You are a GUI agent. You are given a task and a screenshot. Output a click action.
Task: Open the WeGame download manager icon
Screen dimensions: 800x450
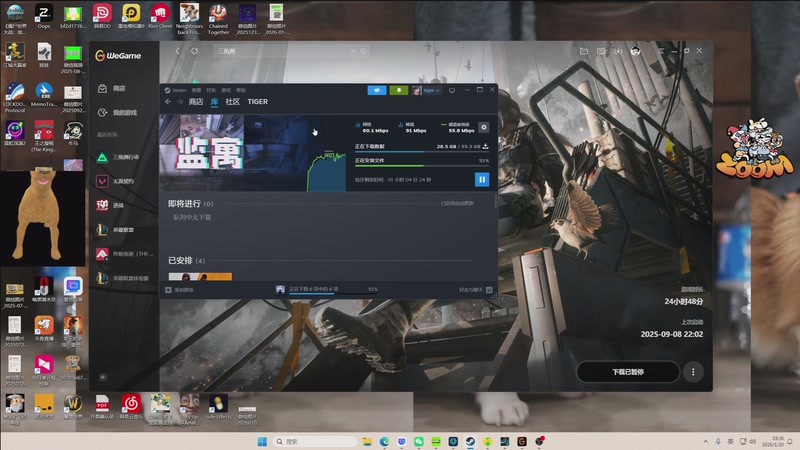(618, 51)
